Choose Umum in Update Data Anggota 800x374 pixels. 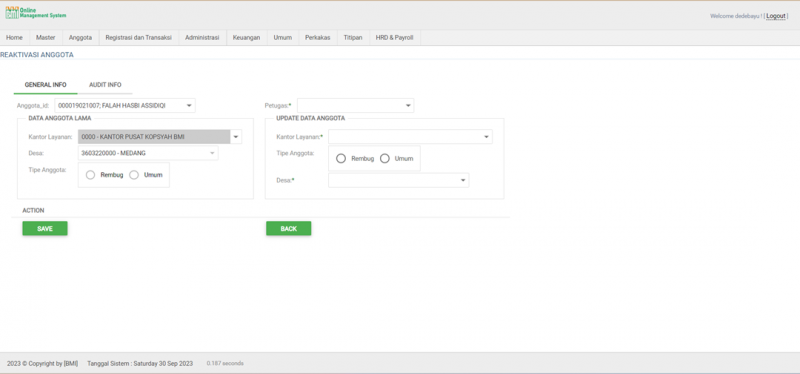point(385,159)
